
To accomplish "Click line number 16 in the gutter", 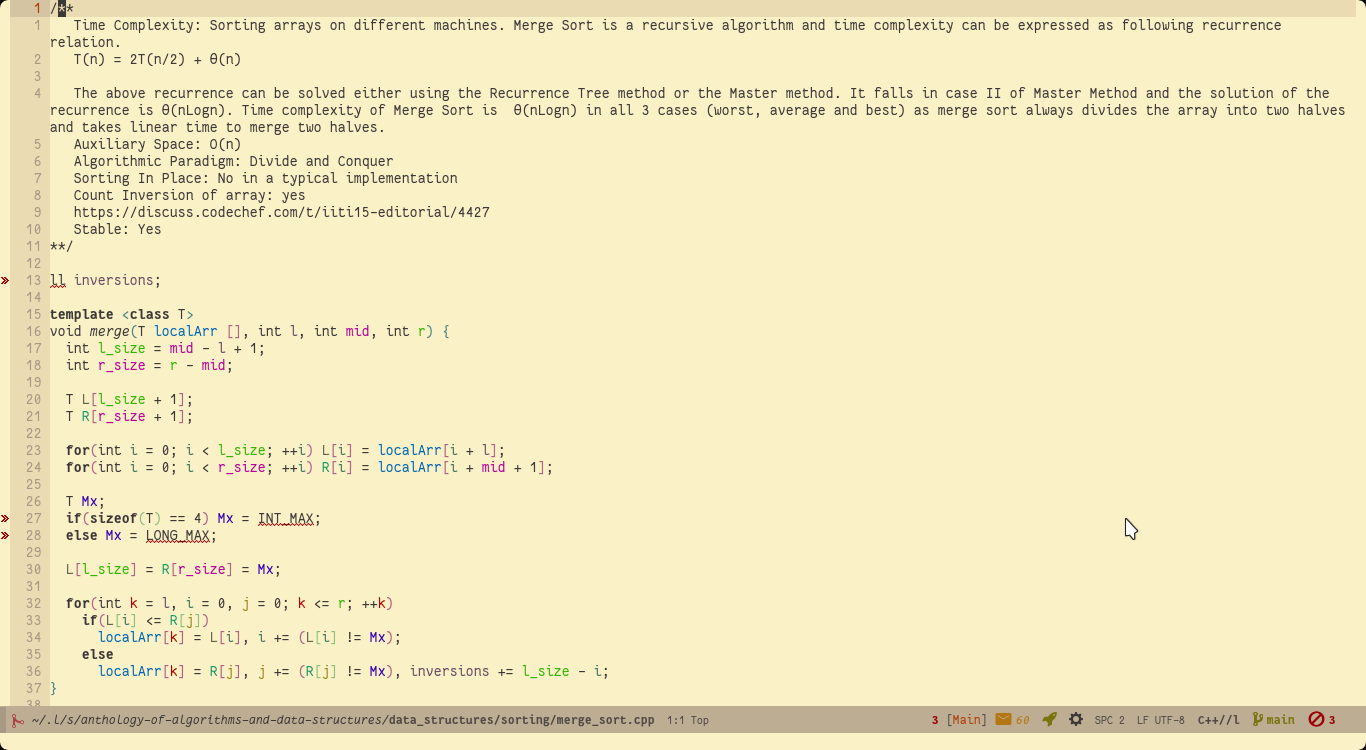I will pyautogui.click(x=34, y=332).
